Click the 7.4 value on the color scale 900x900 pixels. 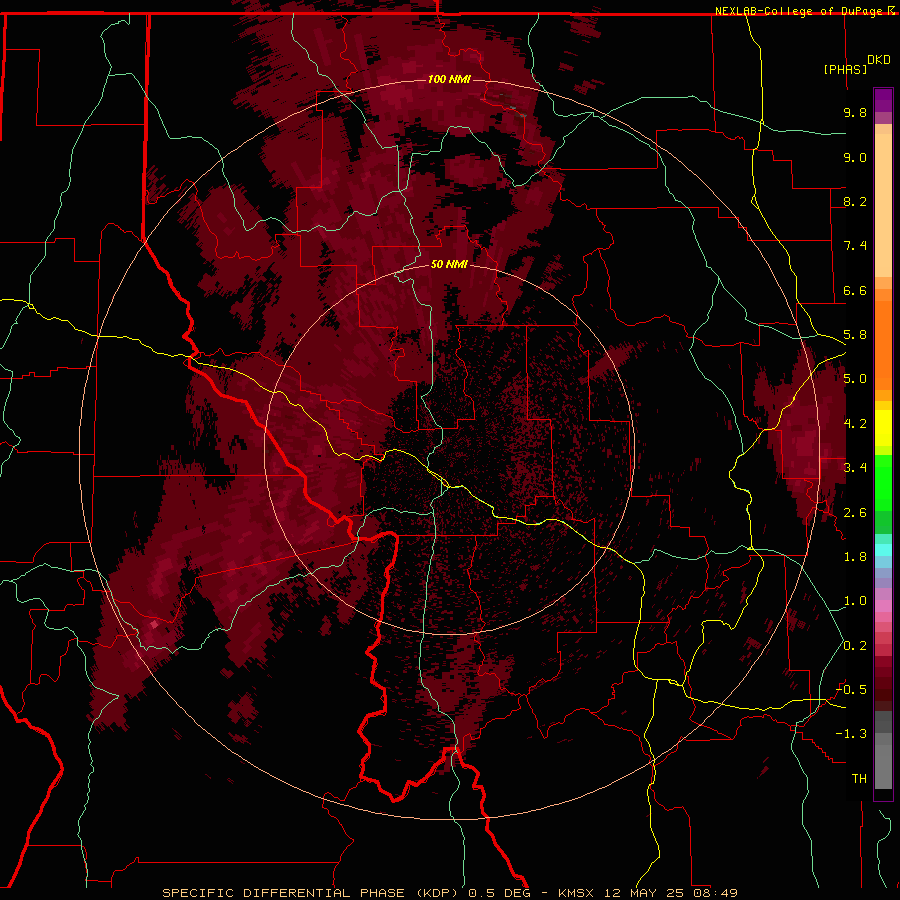click(855, 246)
